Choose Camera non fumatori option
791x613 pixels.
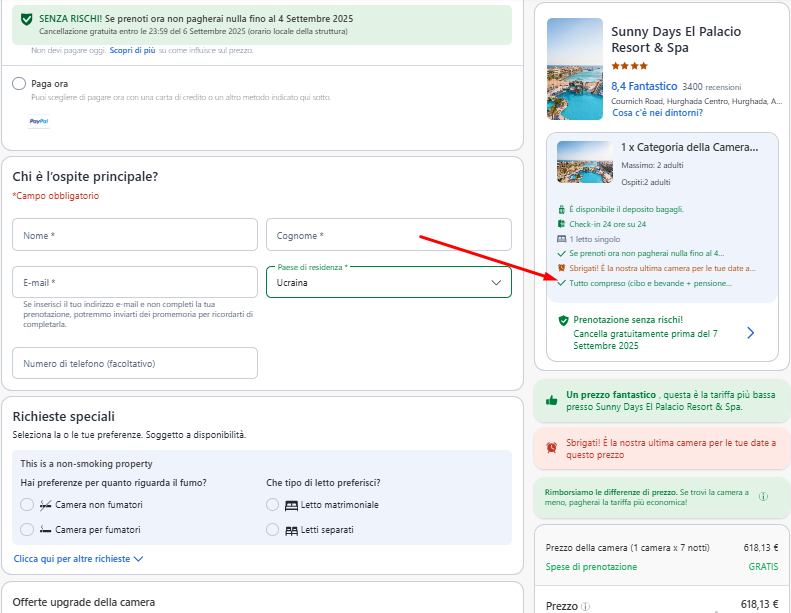27,505
